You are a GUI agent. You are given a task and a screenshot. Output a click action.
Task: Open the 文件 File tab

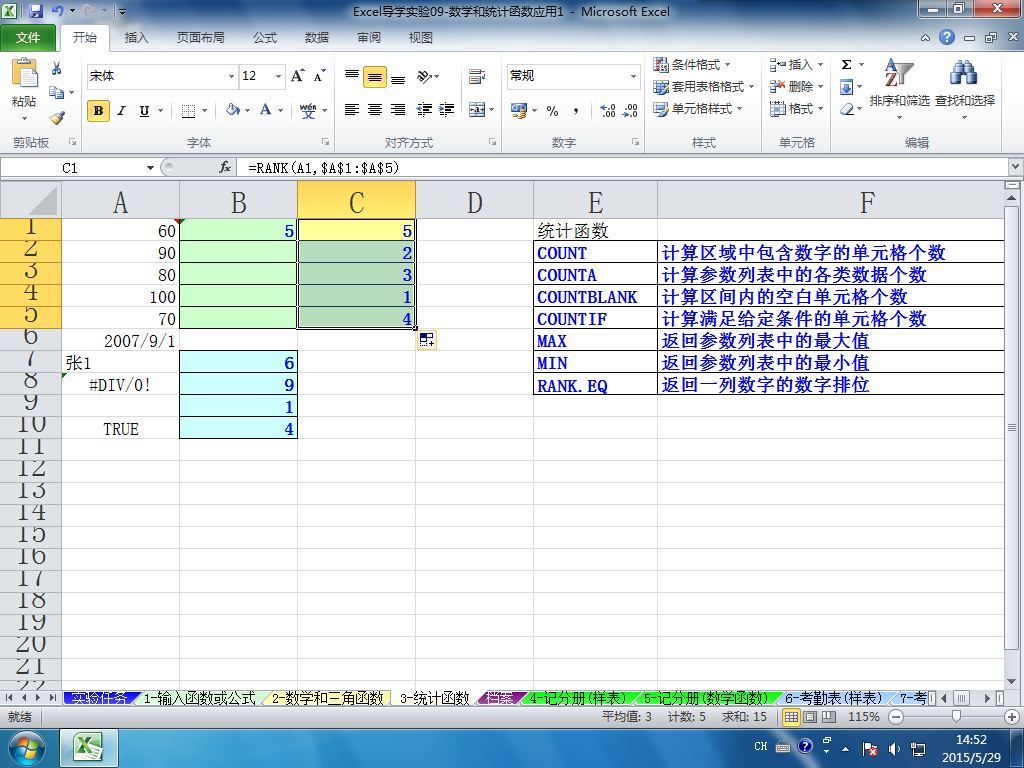pos(28,37)
